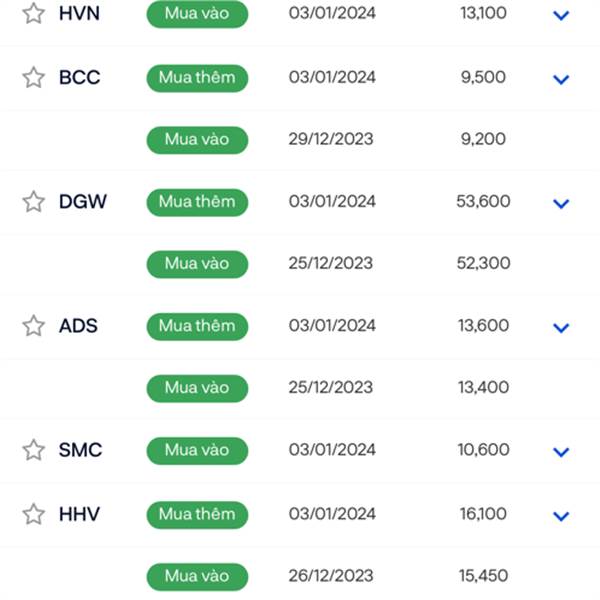The image size is (600, 600).
Task: Select BCC 'Mua thêm' recommendation badge
Action: (197, 78)
